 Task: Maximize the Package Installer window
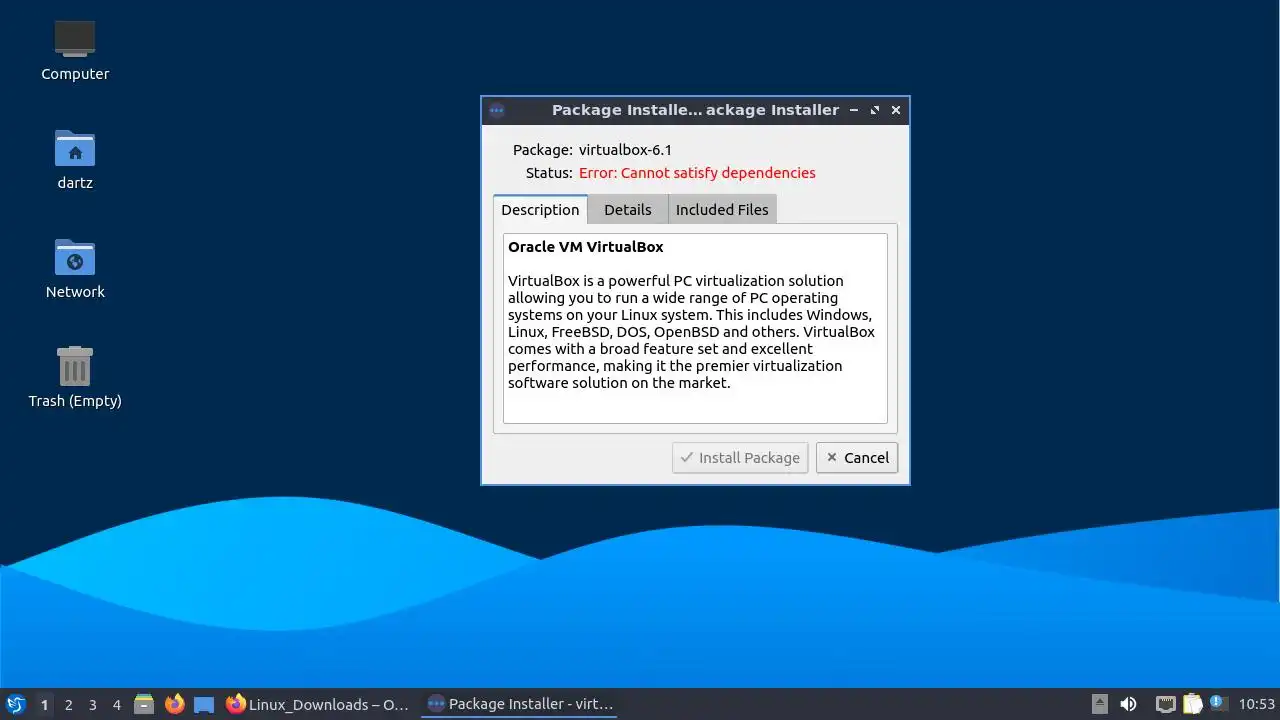pyautogui.click(x=875, y=110)
